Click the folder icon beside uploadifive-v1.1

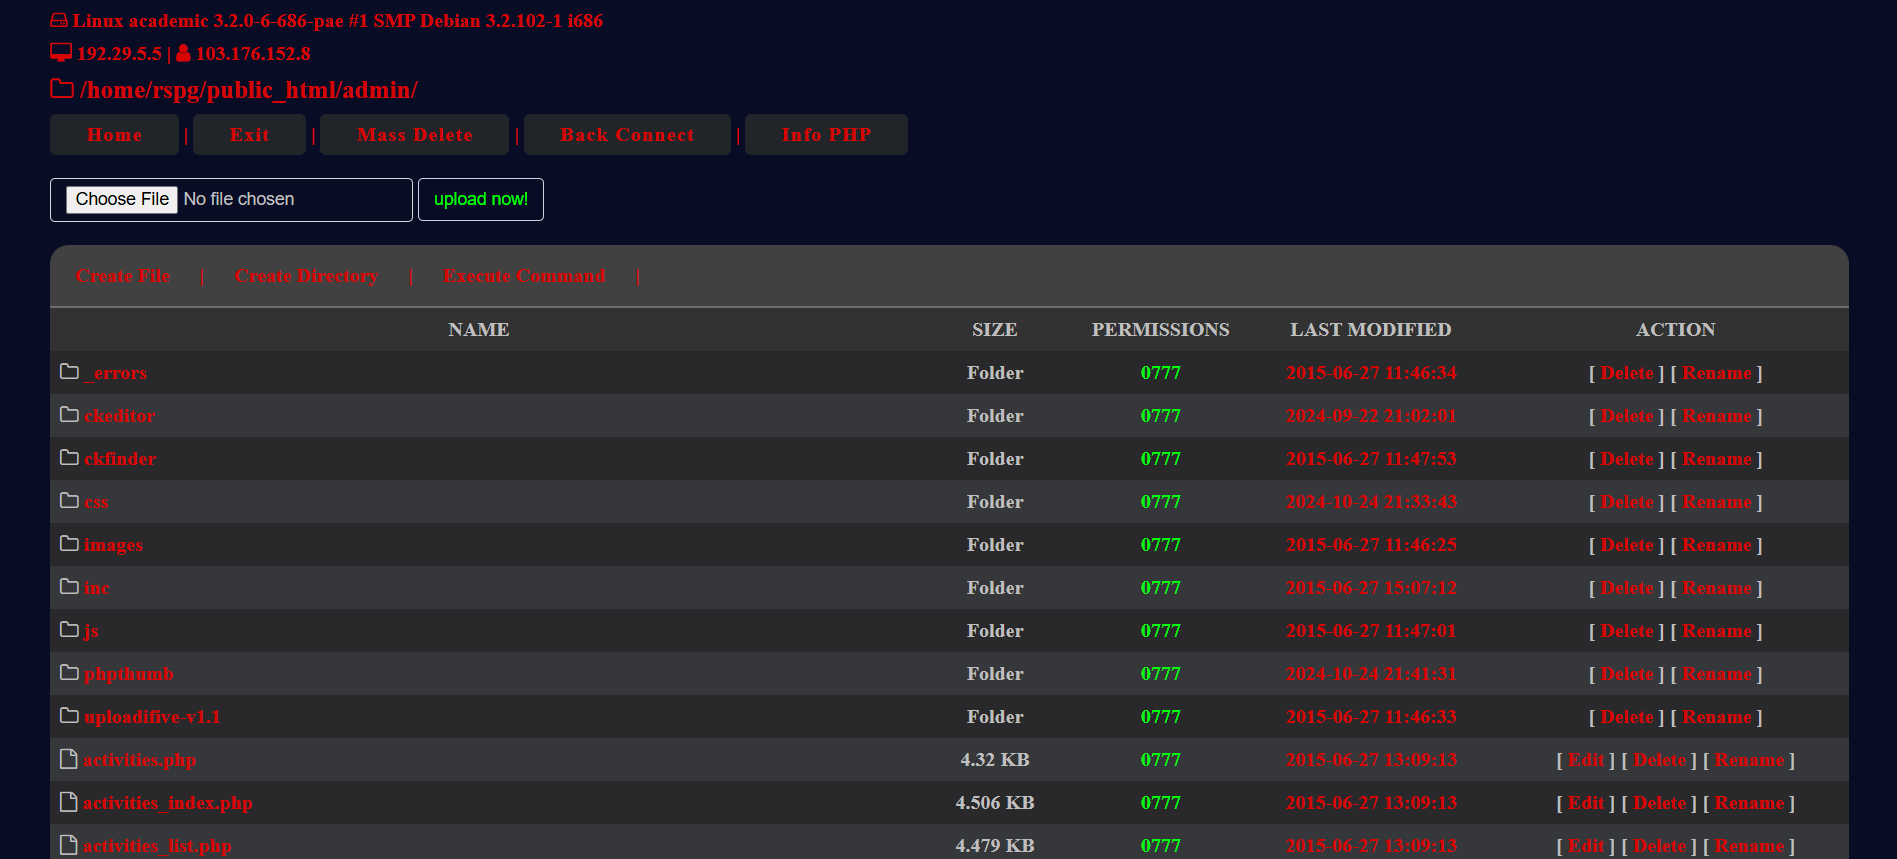pyautogui.click(x=69, y=716)
